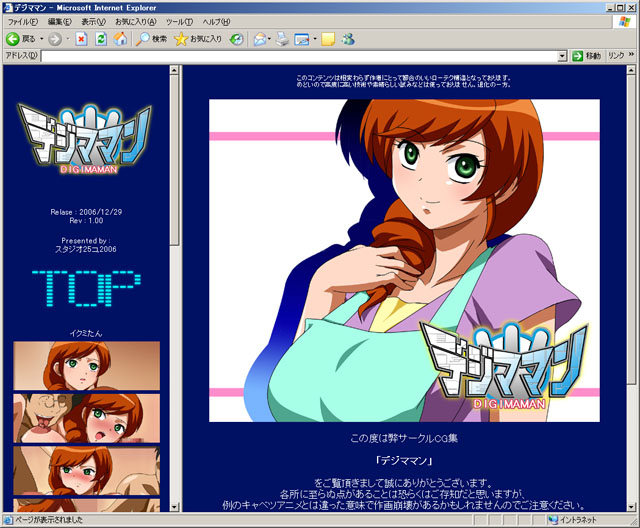Click the Messenger people icon
Image resolution: width=640 pixels, height=528 pixels.
tap(348, 39)
